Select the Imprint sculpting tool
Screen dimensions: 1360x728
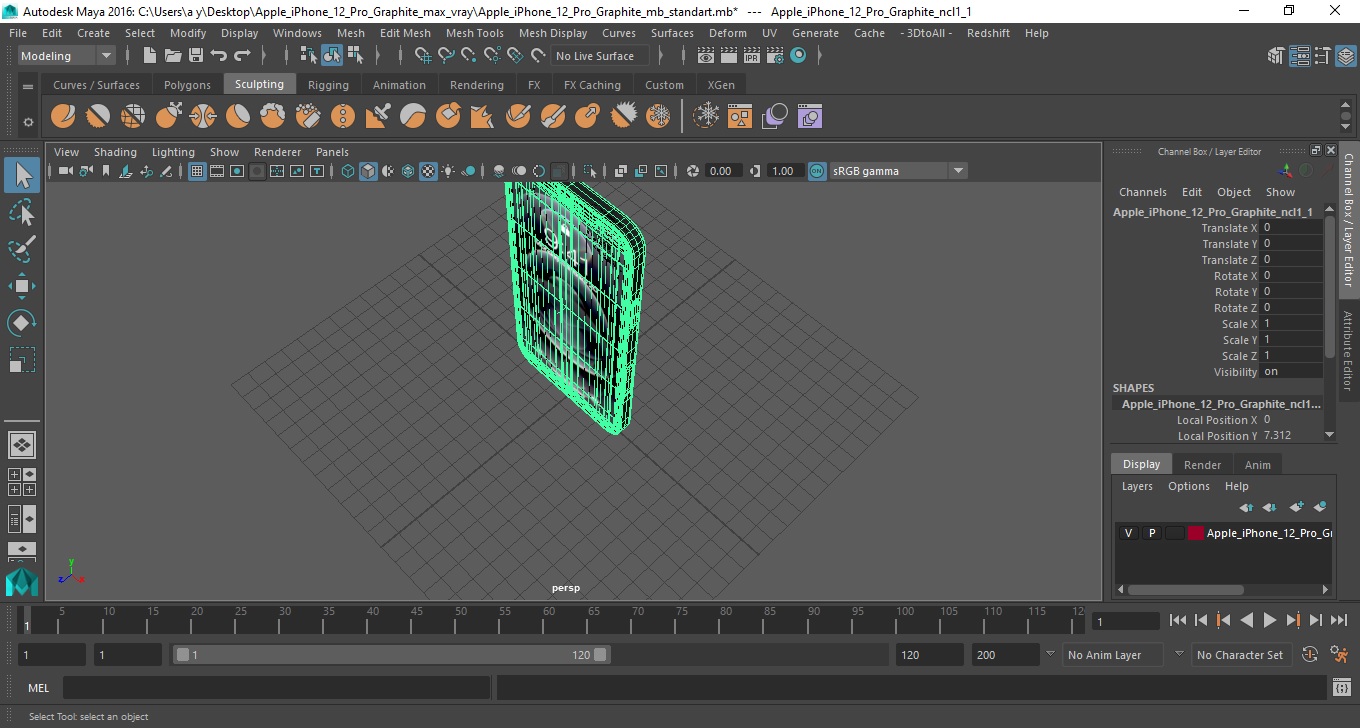[378, 117]
